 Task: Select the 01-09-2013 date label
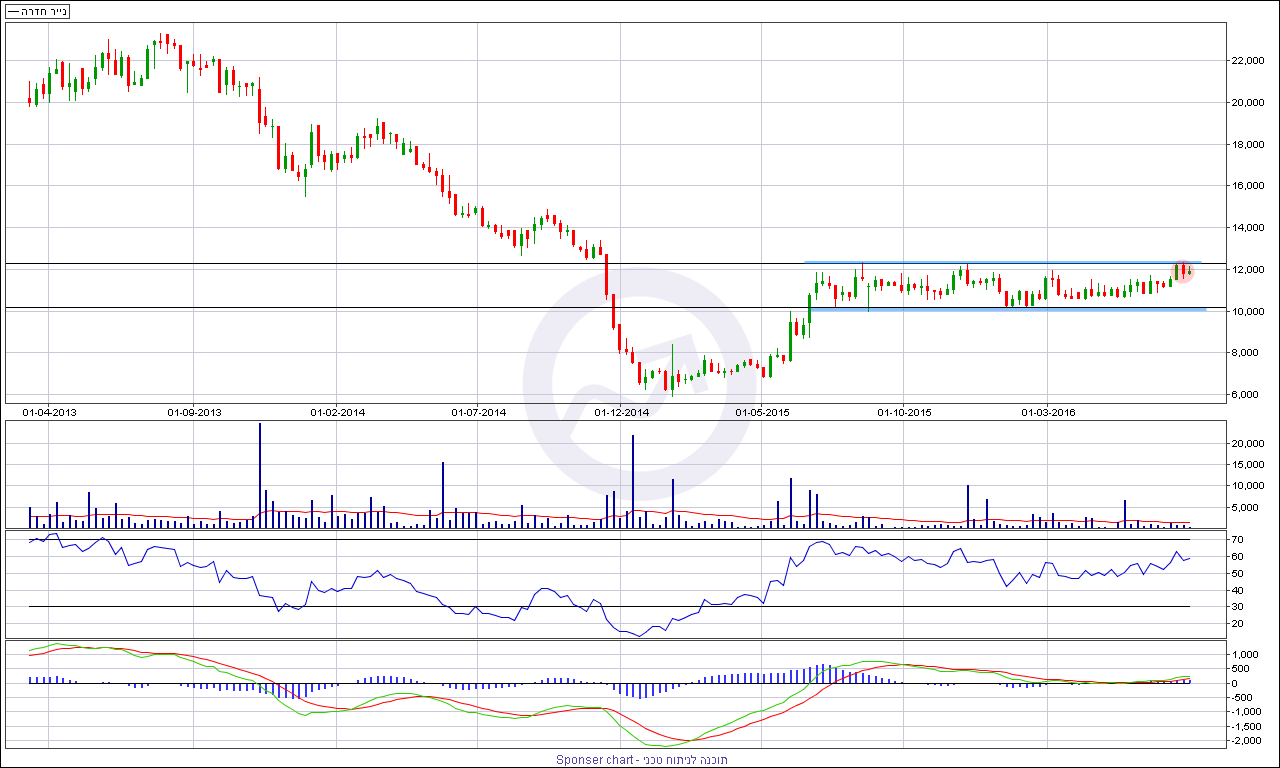coord(194,411)
